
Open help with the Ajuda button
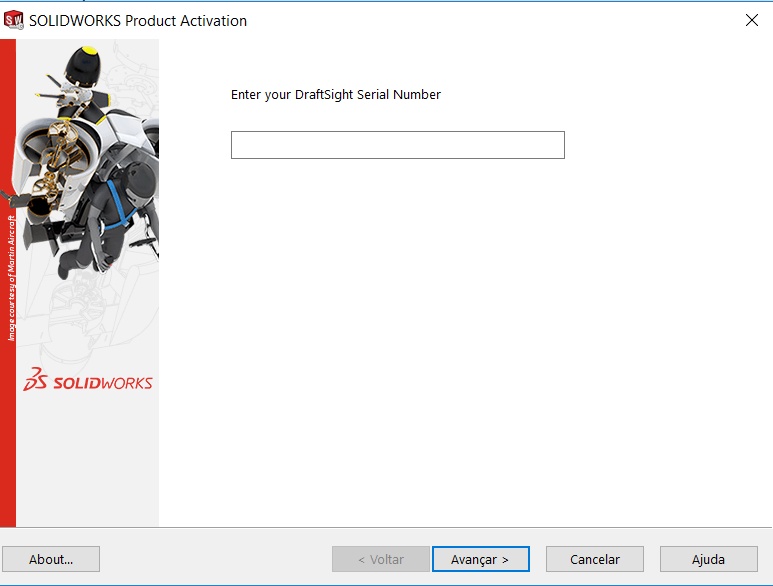[708, 559]
